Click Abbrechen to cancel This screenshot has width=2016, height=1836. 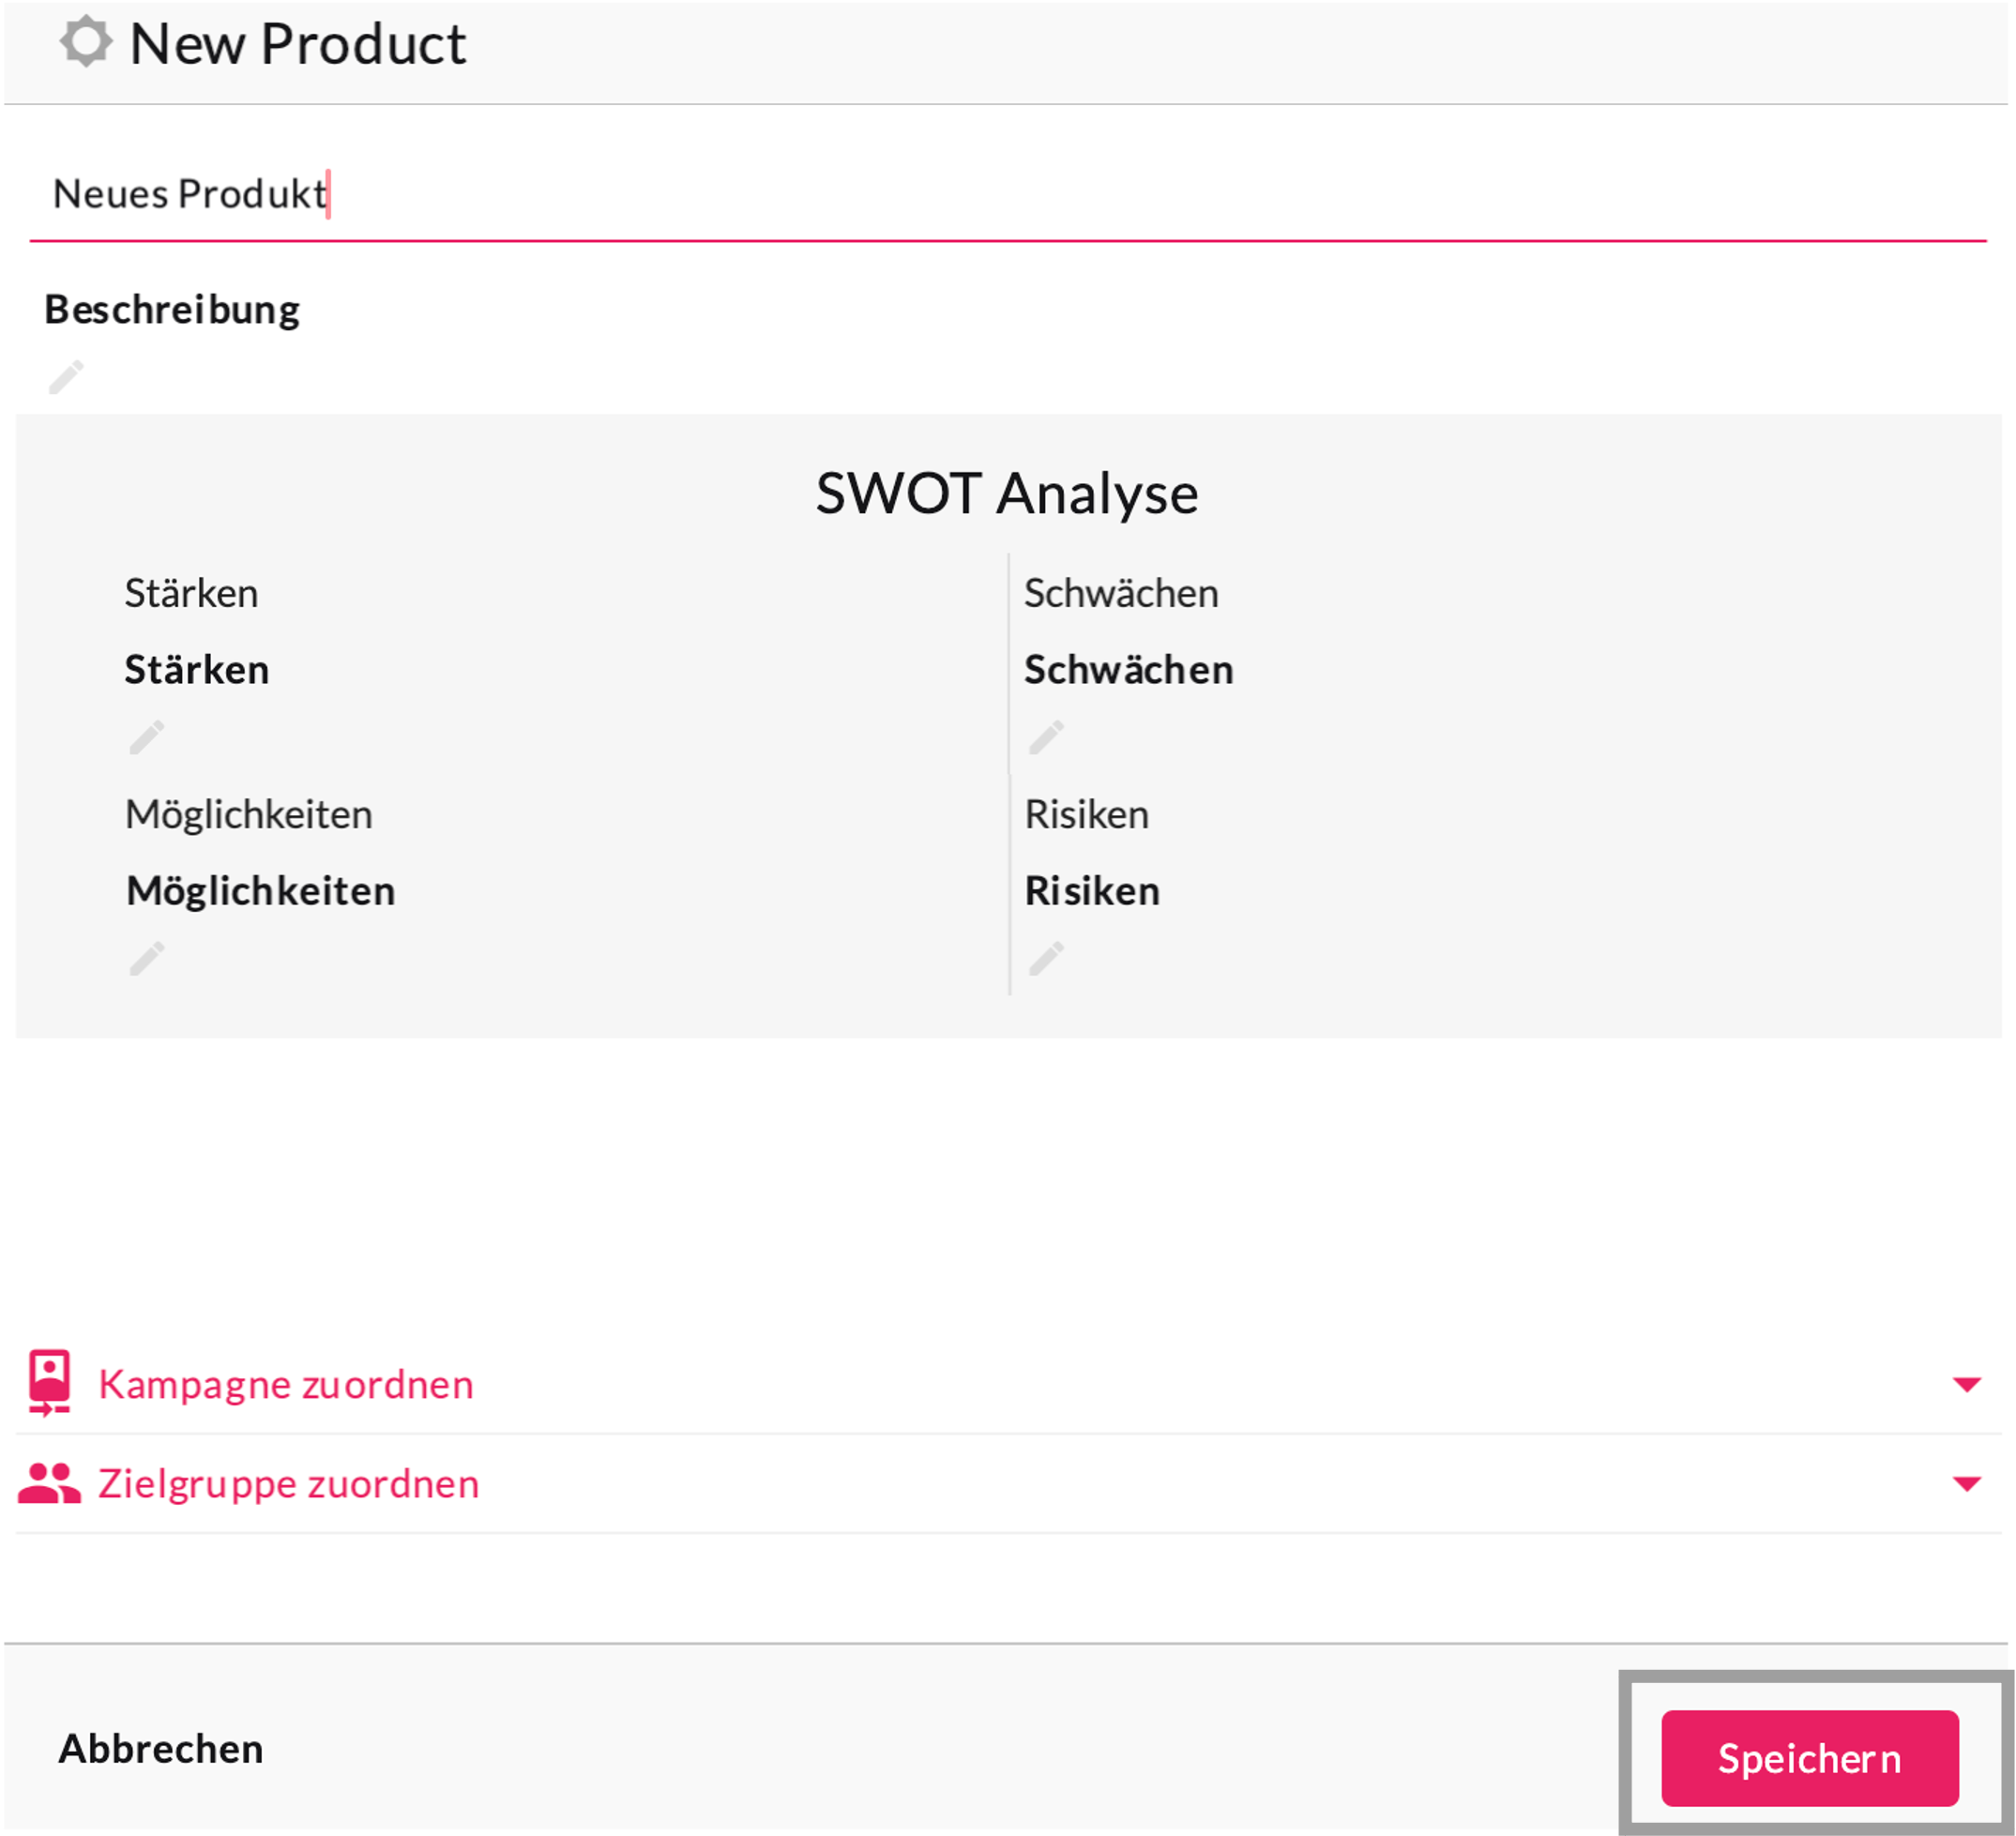161,1749
